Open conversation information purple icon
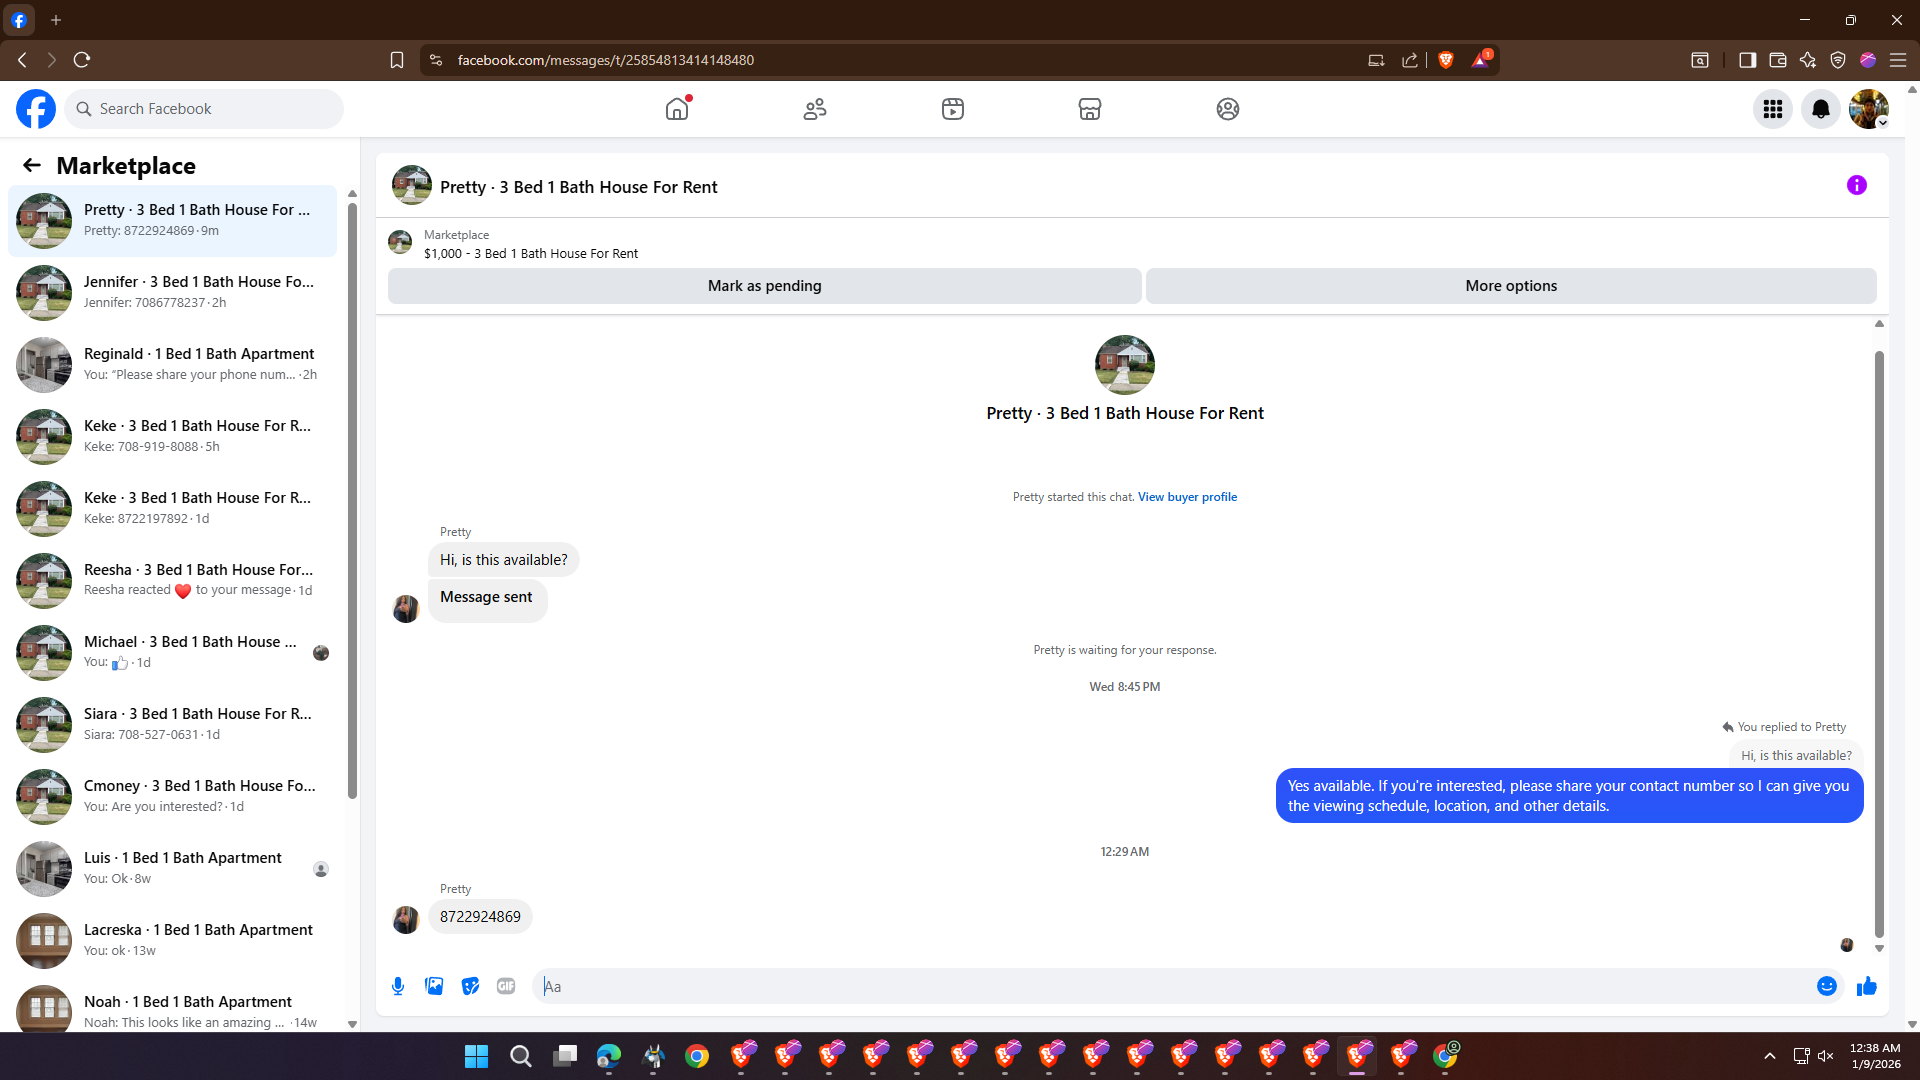 coord(1857,185)
